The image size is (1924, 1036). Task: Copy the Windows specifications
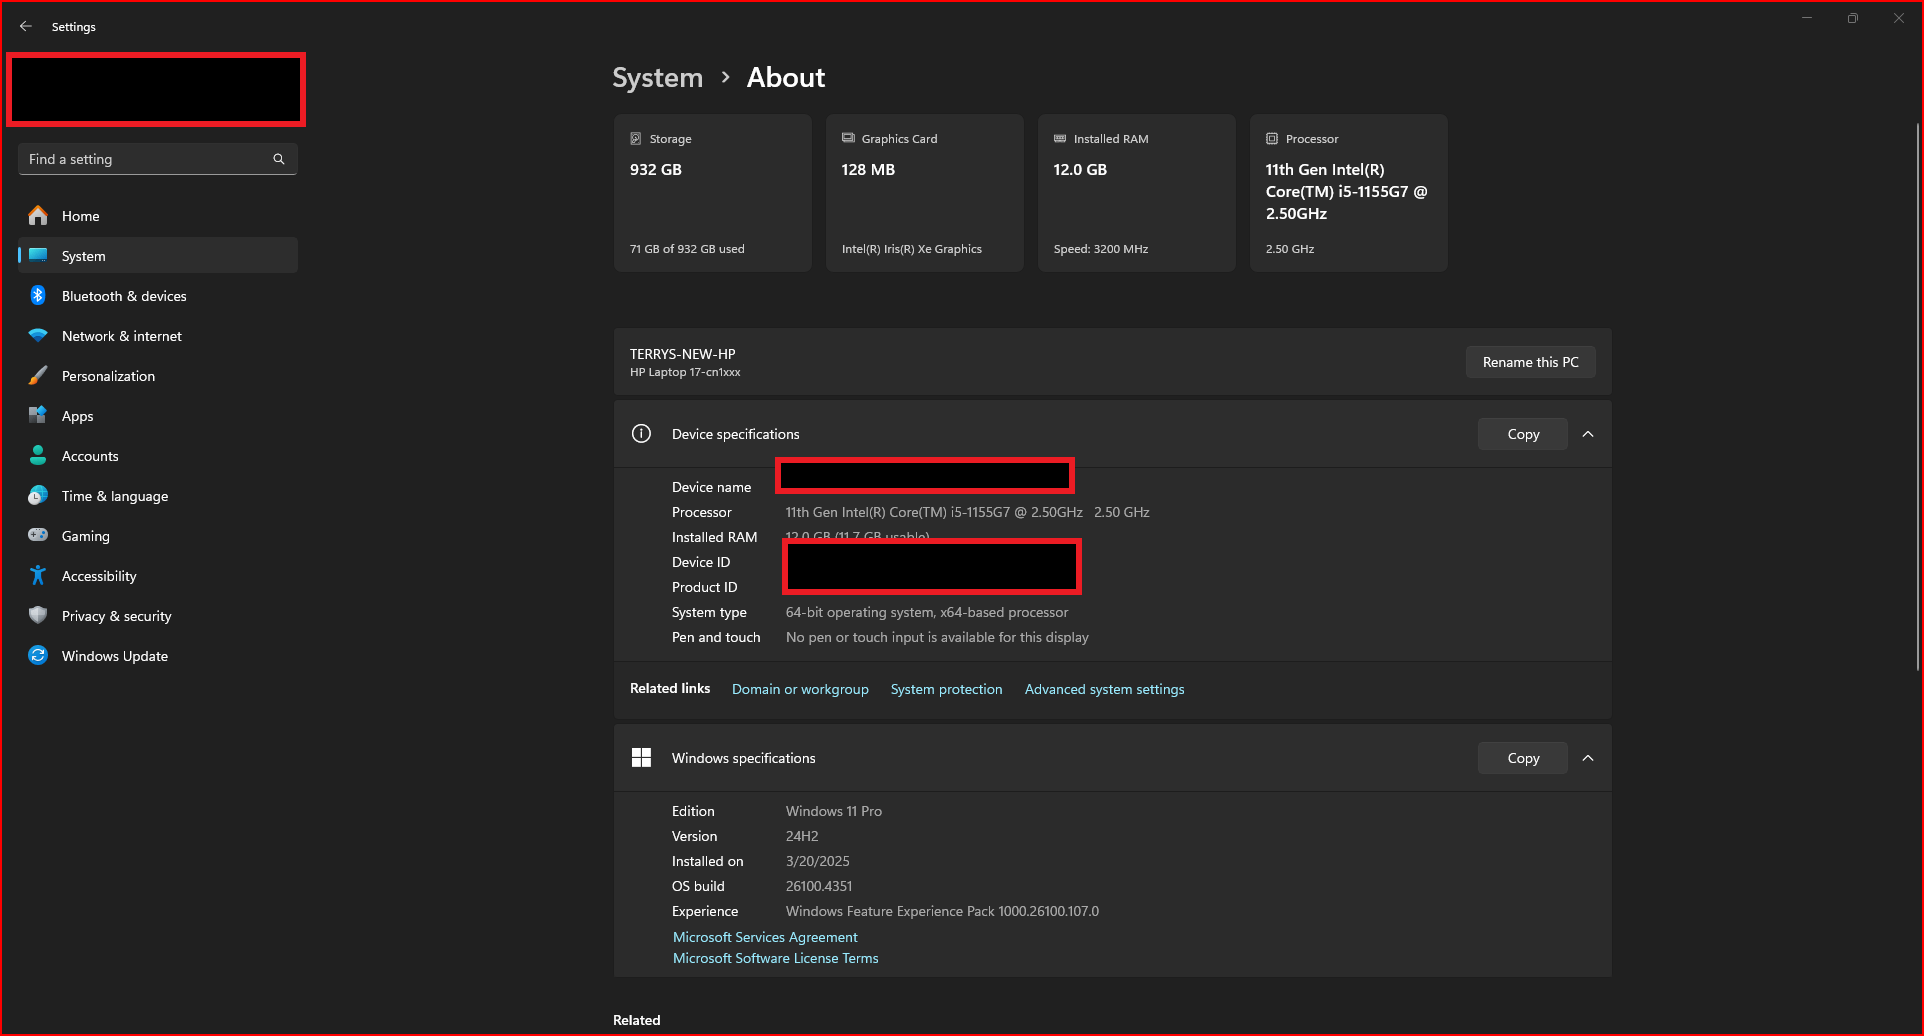pyautogui.click(x=1523, y=758)
